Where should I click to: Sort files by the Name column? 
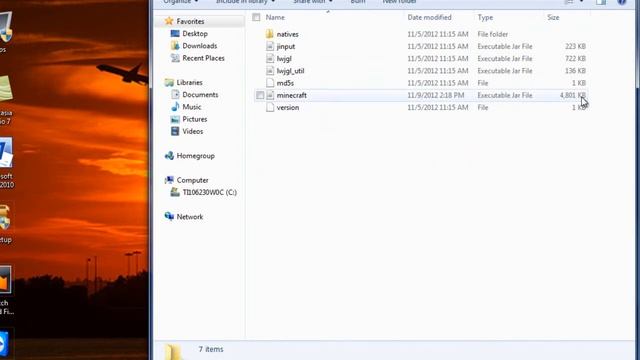(x=275, y=18)
